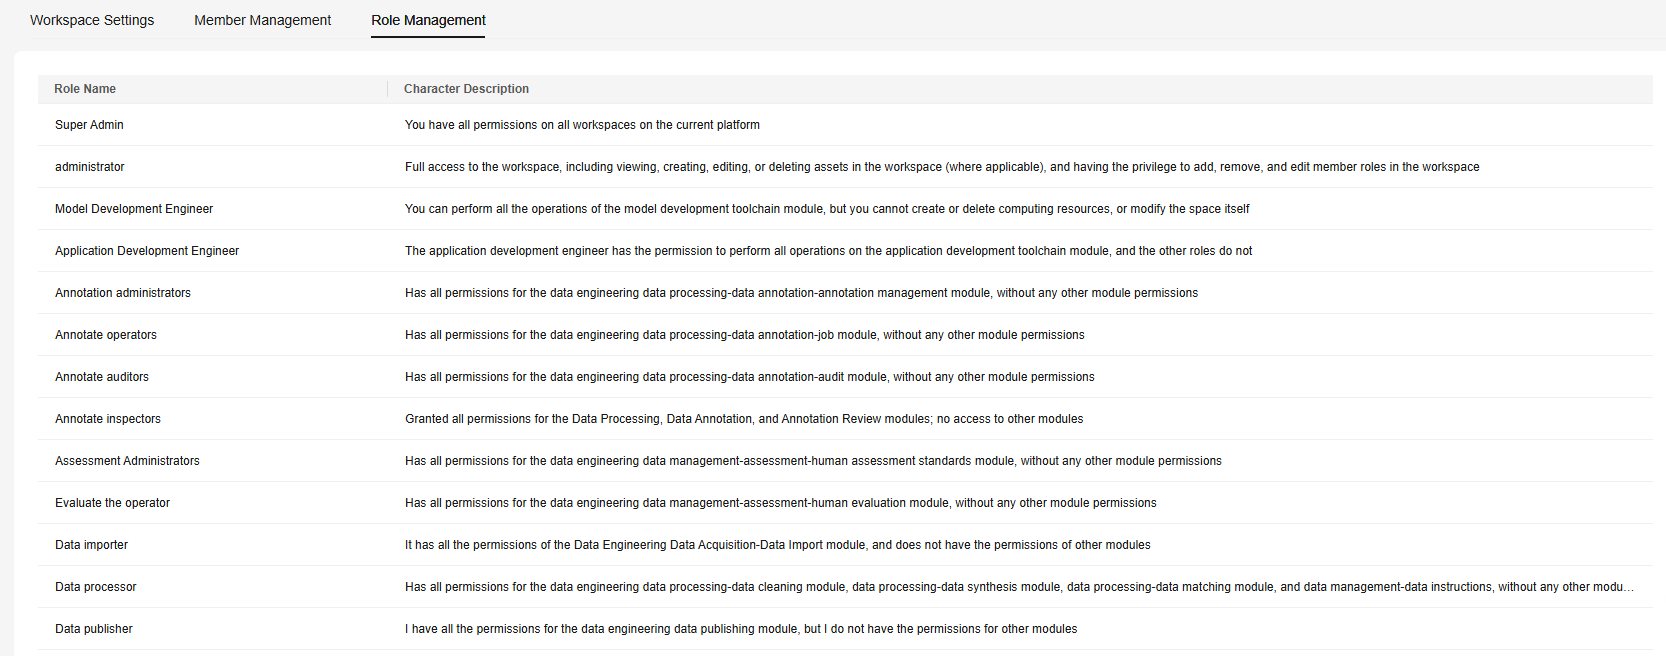
Task: Click the administrator role name
Action: click(90, 167)
